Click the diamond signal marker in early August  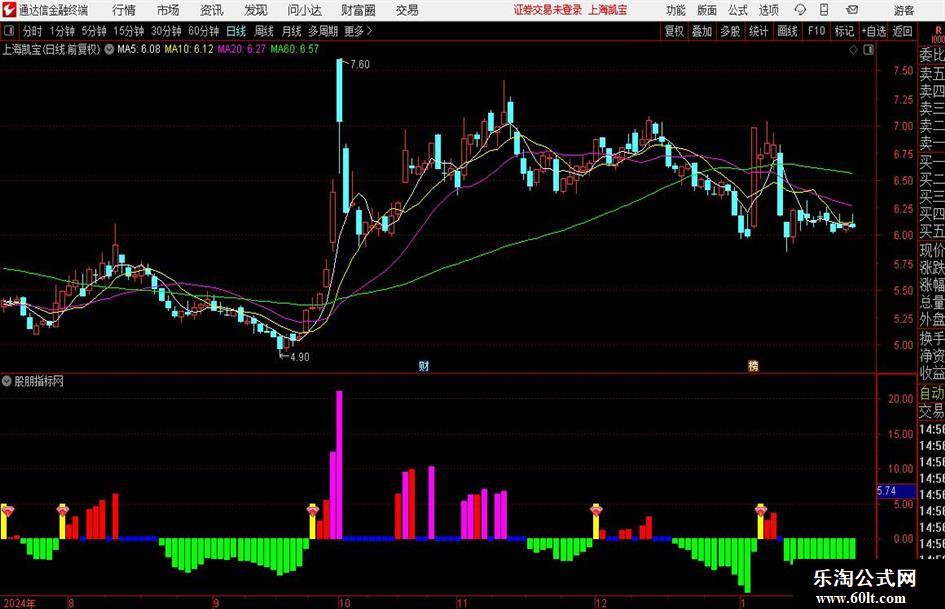[x=63, y=511]
